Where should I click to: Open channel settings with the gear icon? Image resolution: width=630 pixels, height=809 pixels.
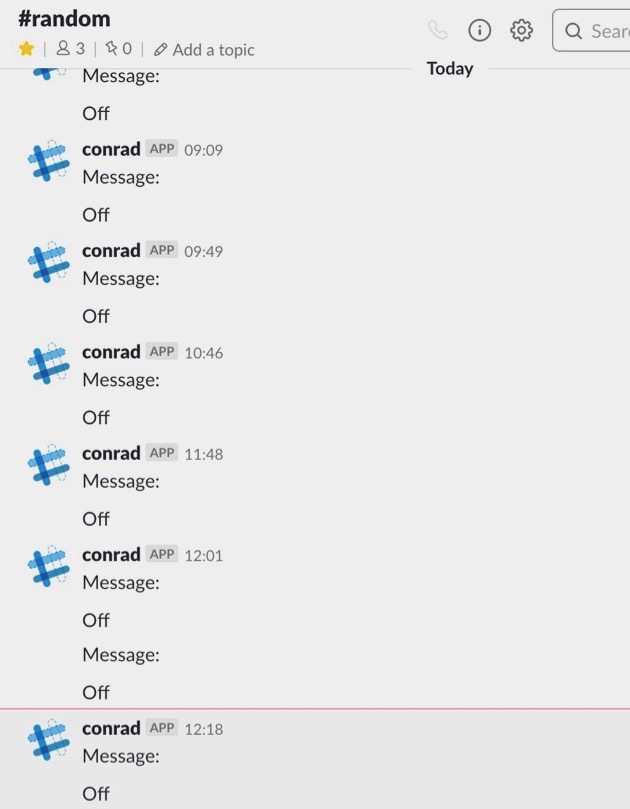click(x=521, y=30)
